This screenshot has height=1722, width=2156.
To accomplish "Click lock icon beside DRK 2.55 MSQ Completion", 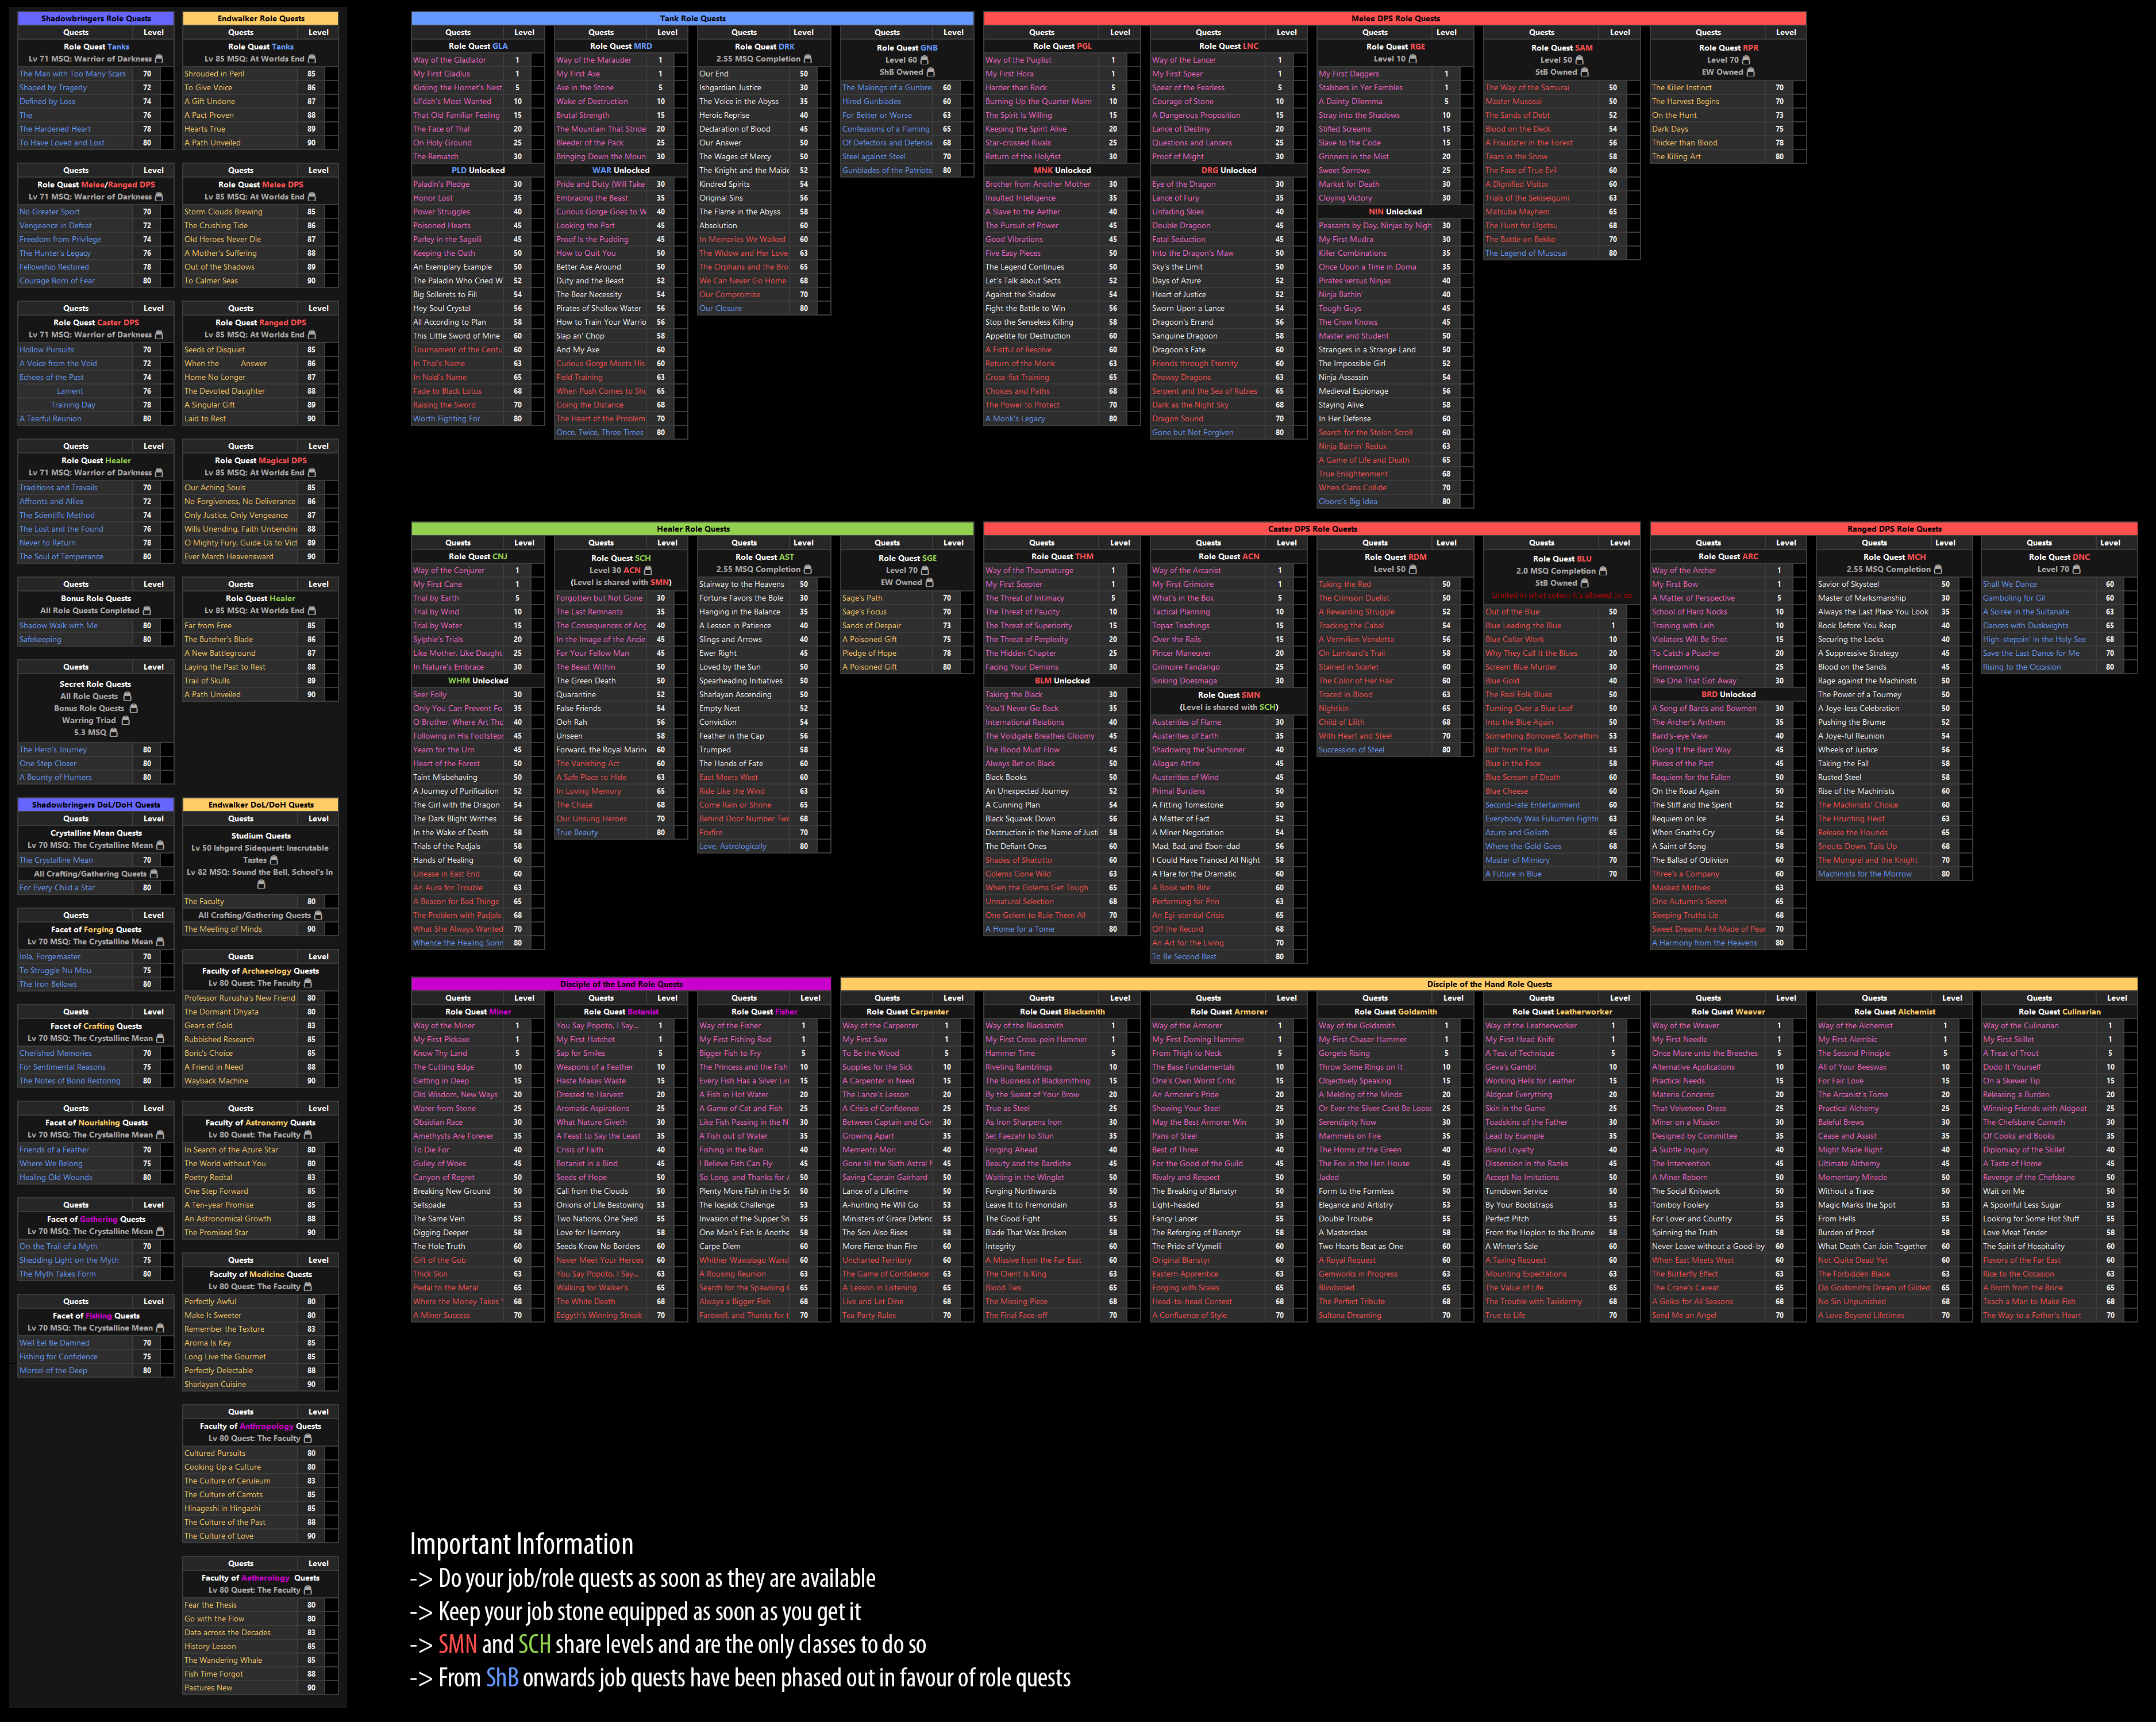I will (x=808, y=59).
